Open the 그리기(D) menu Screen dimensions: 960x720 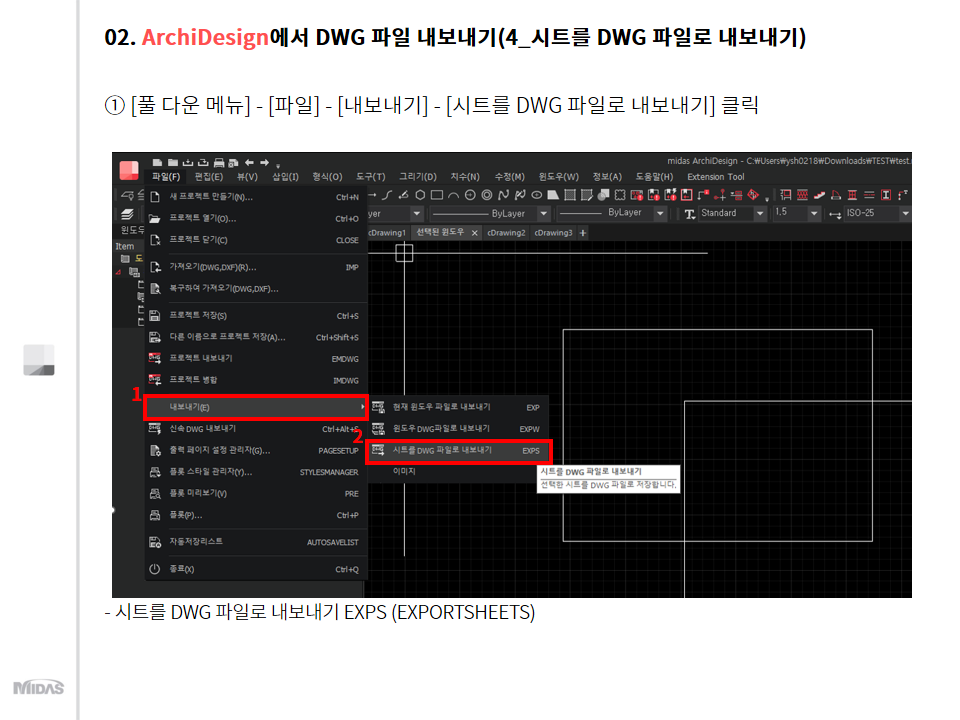tap(418, 176)
